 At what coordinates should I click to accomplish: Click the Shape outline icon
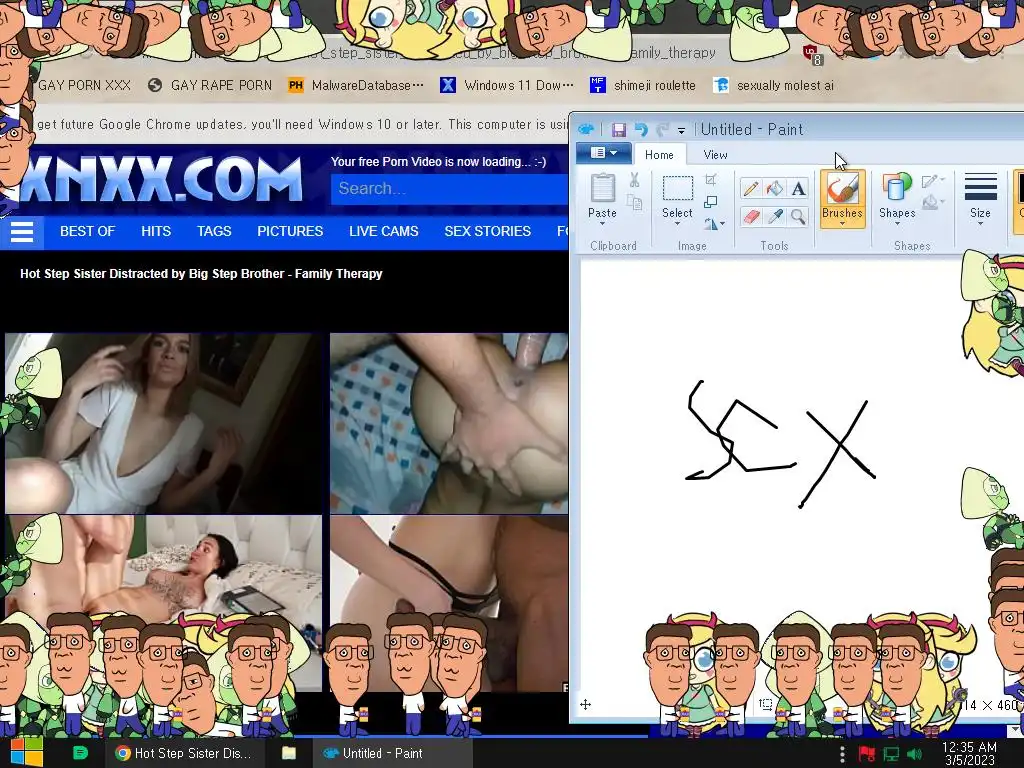click(x=930, y=181)
